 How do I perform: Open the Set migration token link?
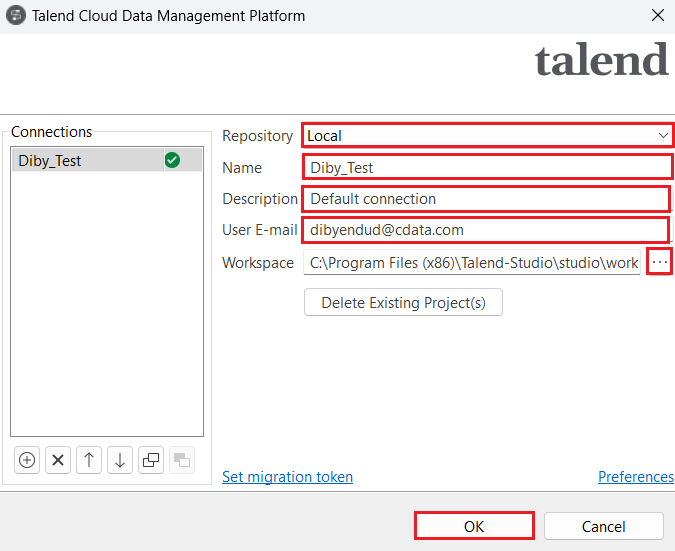coord(287,477)
